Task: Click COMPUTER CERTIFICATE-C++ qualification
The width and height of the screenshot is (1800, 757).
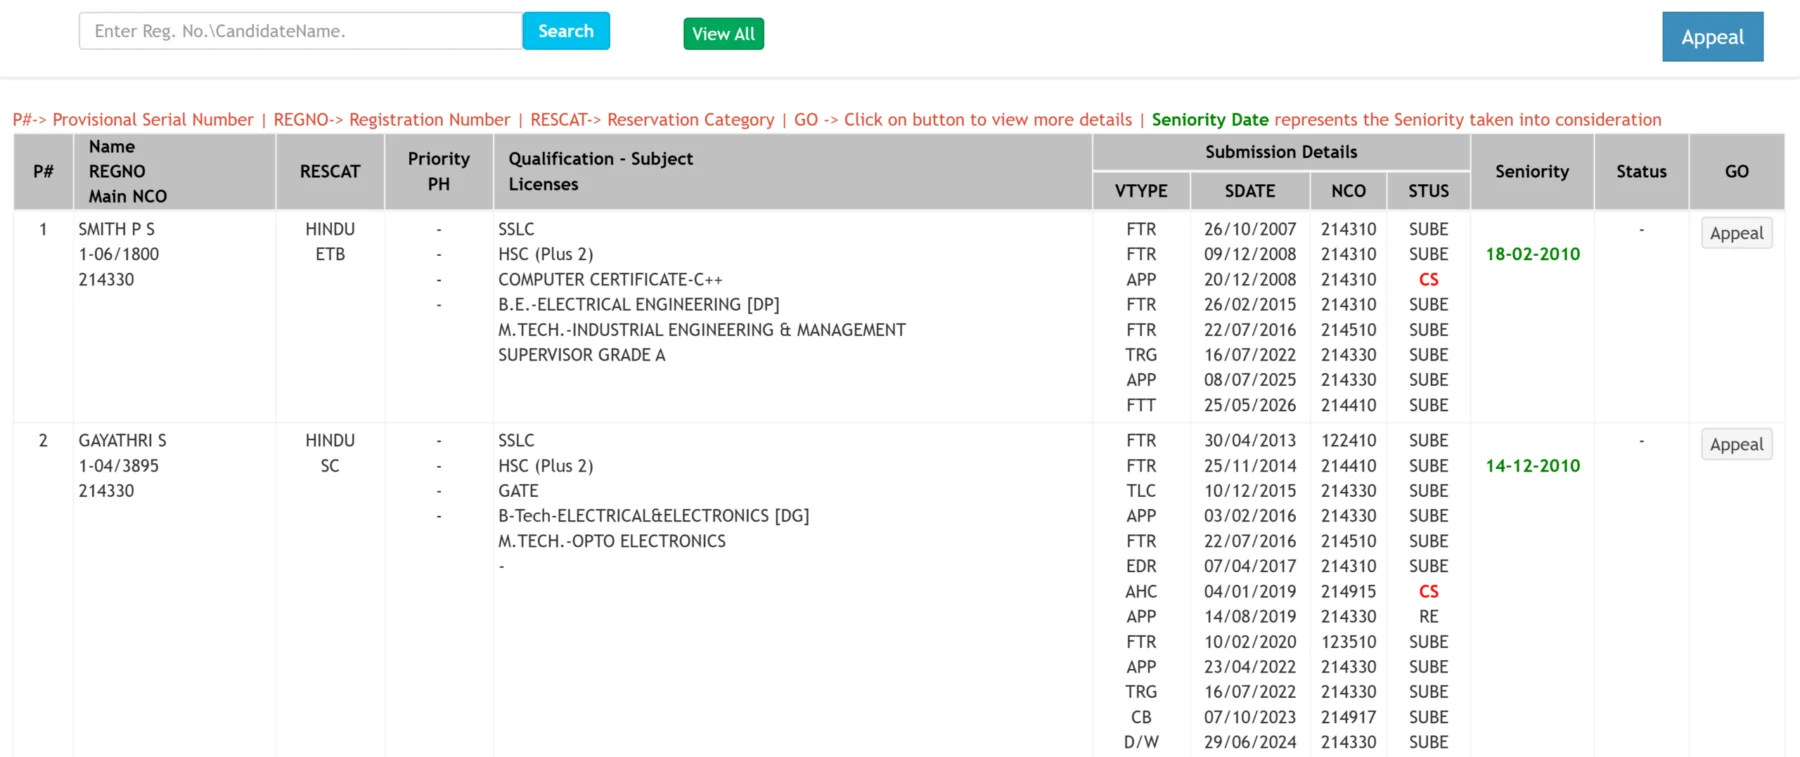Action: pos(610,280)
